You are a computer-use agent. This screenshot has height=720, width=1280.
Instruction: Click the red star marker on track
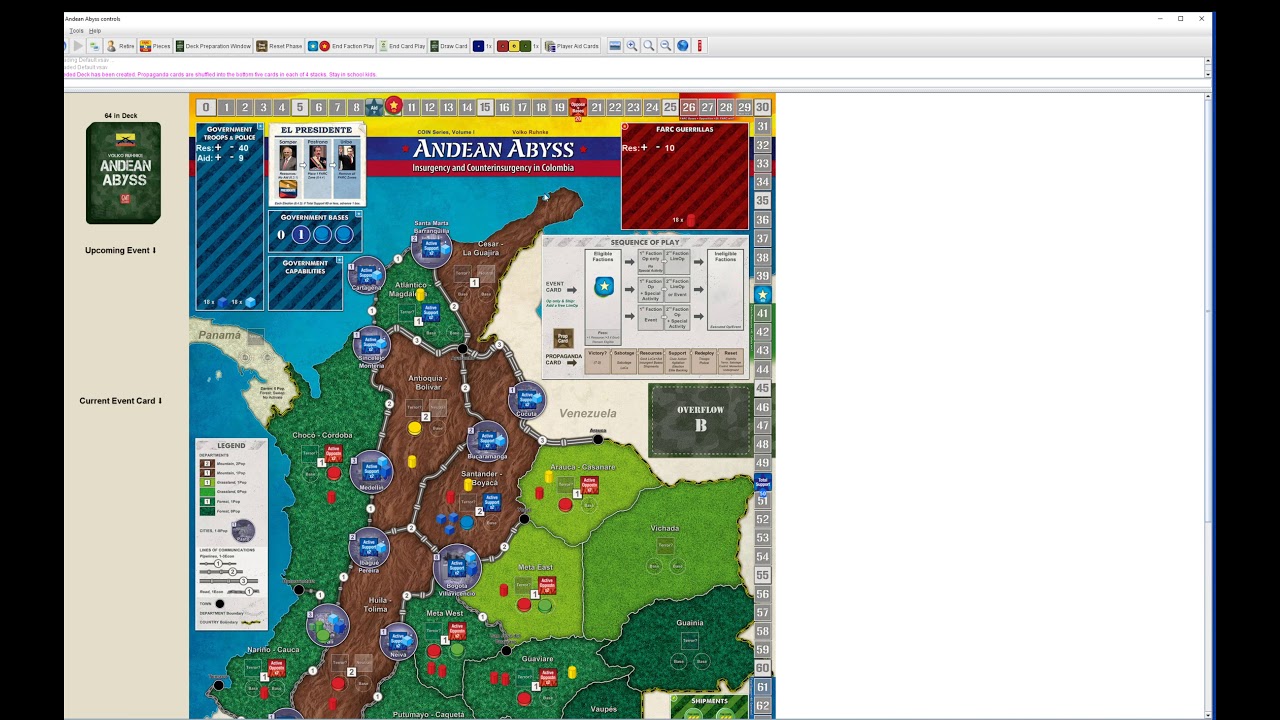coord(394,104)
